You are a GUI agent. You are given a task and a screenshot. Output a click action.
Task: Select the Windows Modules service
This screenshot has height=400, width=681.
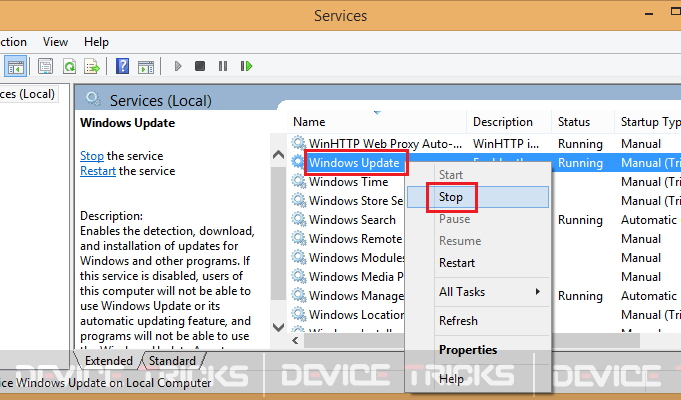pos(357,258)
